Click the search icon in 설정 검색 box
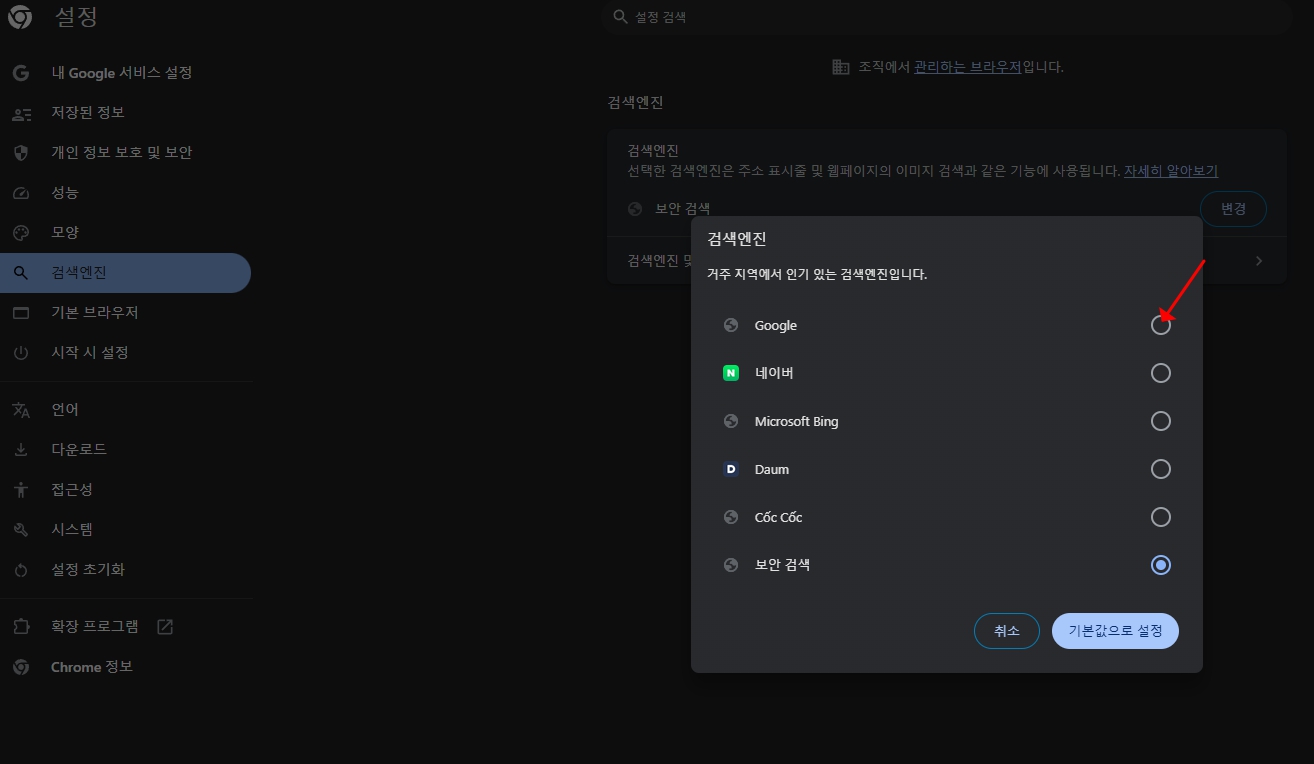The height and width of the screenshot is (764, 1314). [621, 17]
